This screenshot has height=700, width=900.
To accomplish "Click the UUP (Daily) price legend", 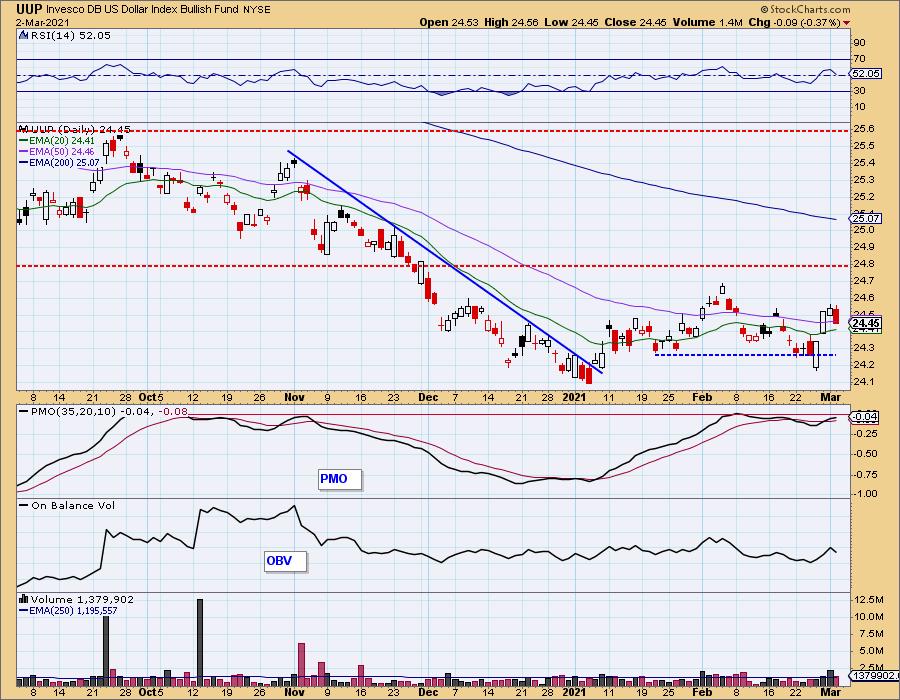I will tap(75, 129).
